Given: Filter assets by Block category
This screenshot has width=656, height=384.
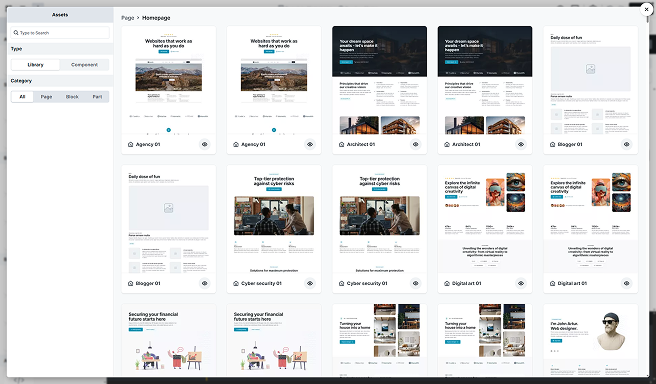Looking at the screenshot, I should pos(72,97).
